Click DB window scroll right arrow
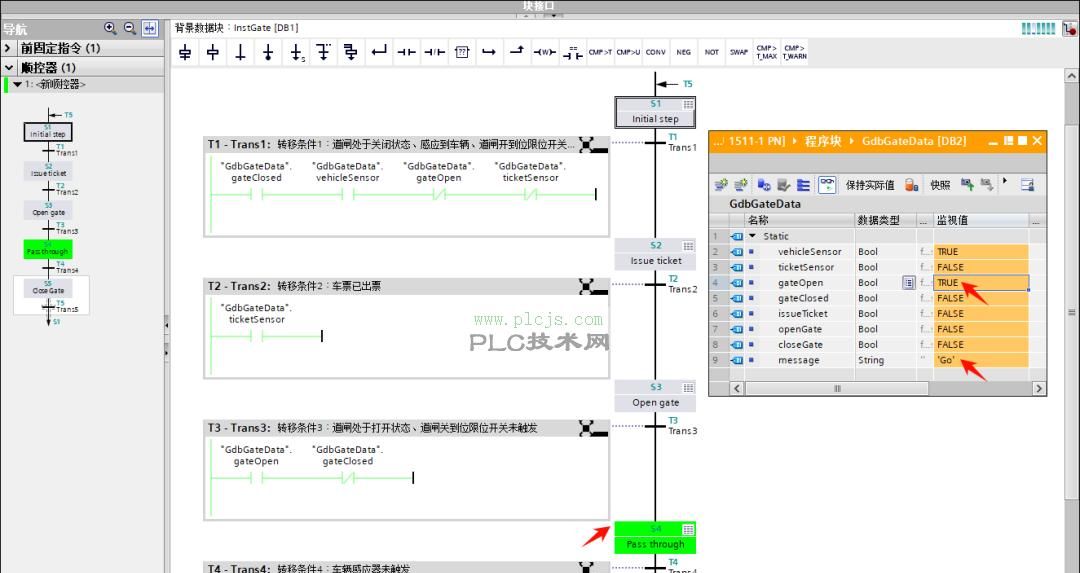 pyautogui.click(x=1039, y=388)
